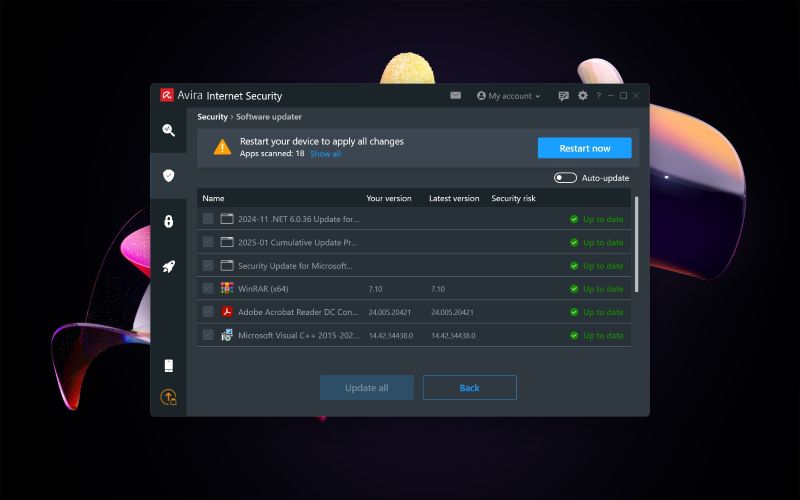The image size is (800, 500).
Task: Open the Status scan sidebar icon
Action: click(x=168, y=130)
